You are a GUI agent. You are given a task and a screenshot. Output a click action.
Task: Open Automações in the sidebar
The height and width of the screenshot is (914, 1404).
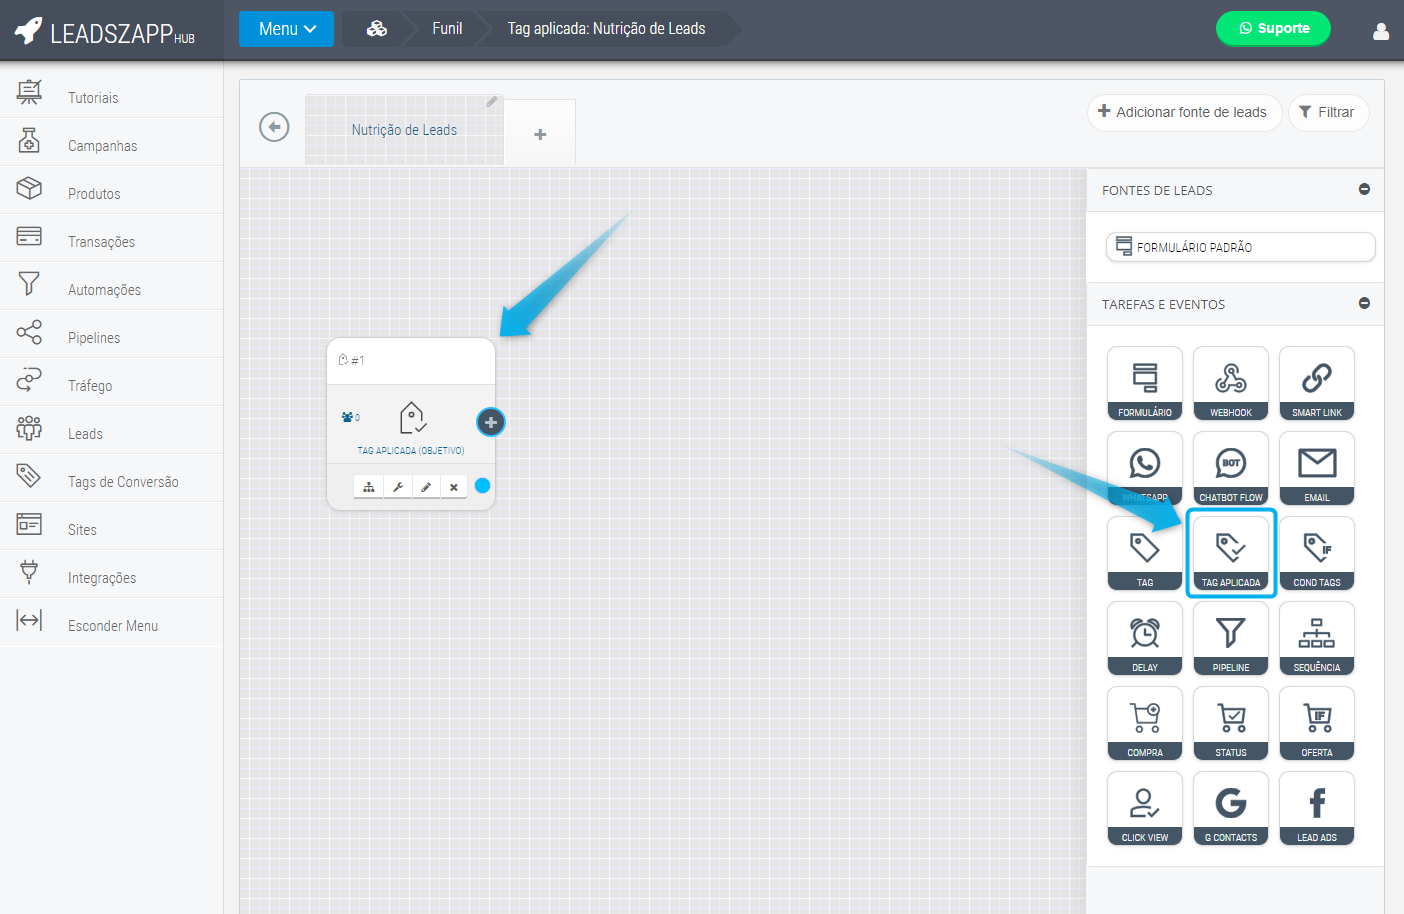click(104, 290)
